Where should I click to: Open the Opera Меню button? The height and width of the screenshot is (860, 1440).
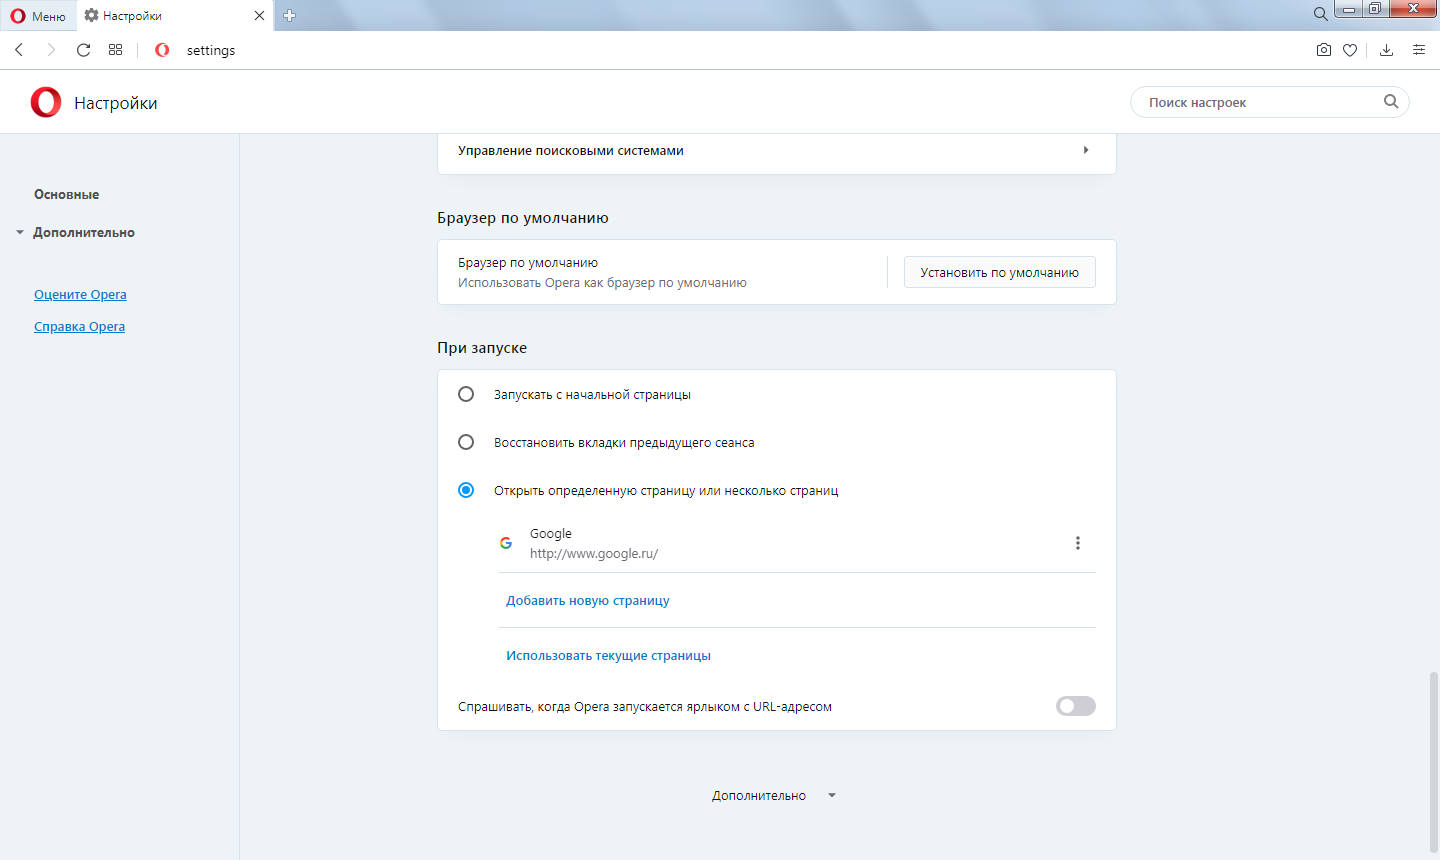tap(38, 16)
